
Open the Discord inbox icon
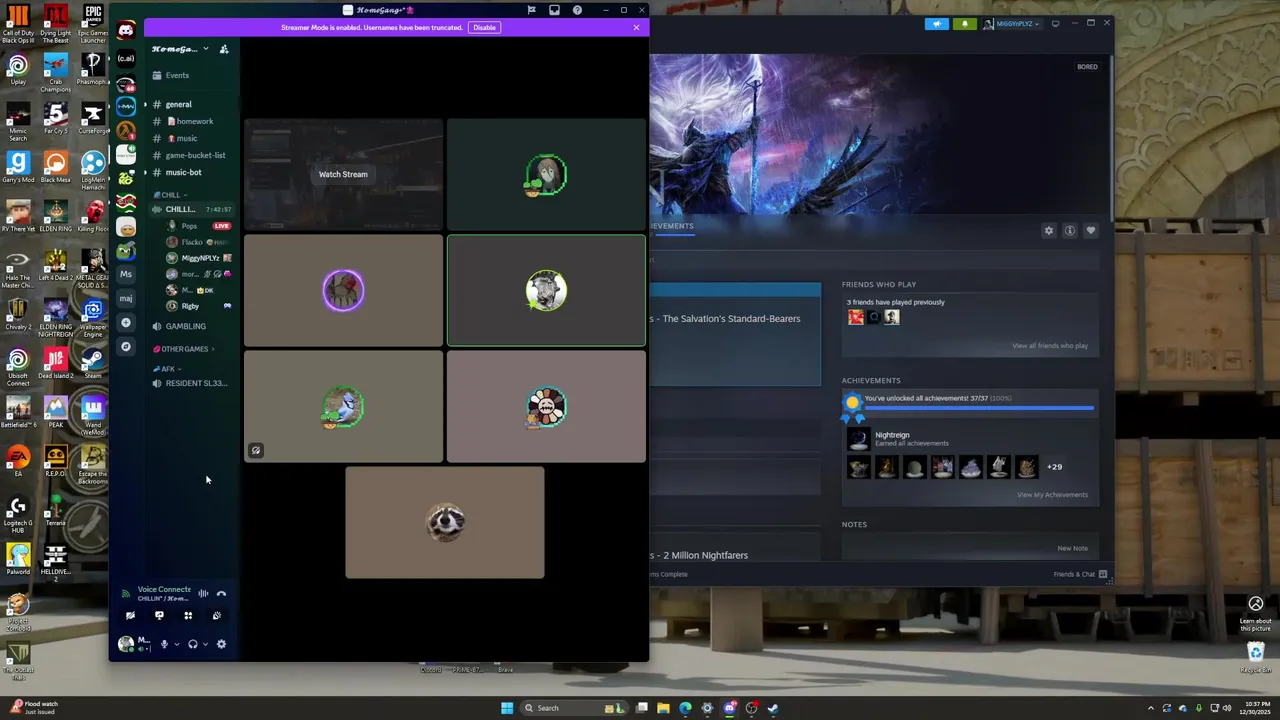[554, 10]
